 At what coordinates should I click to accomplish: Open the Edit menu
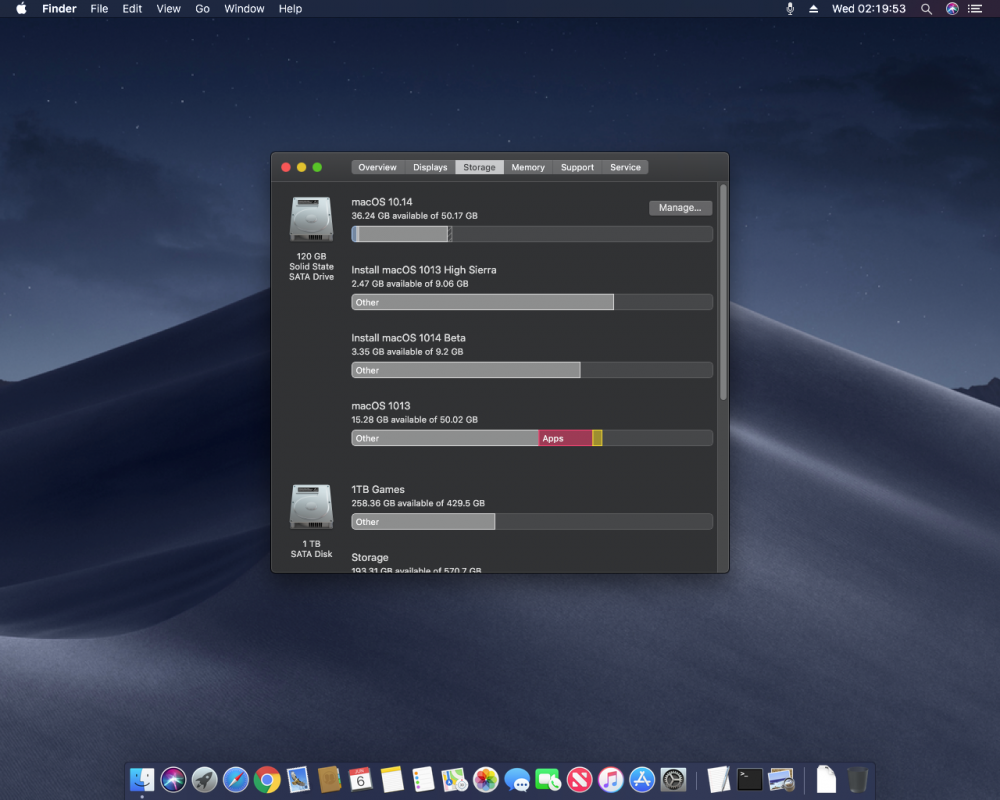coord(132,9)
